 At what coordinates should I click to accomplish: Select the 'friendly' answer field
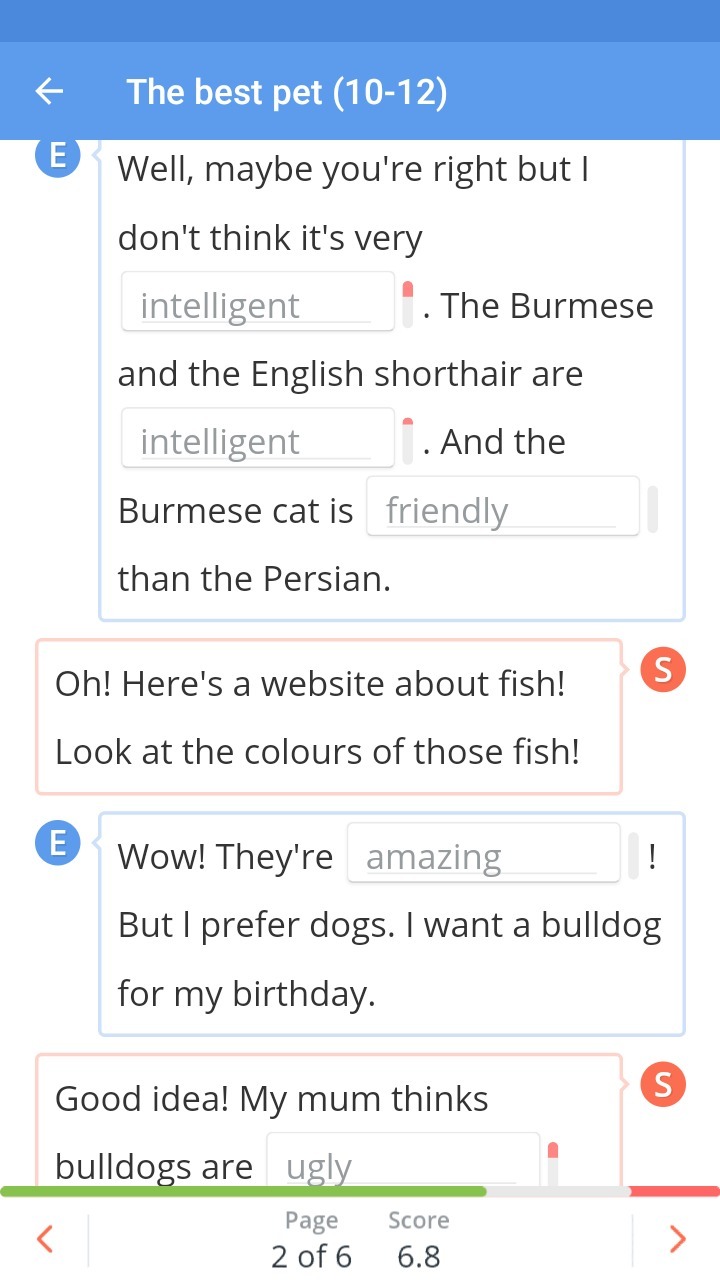click(503, 506)
